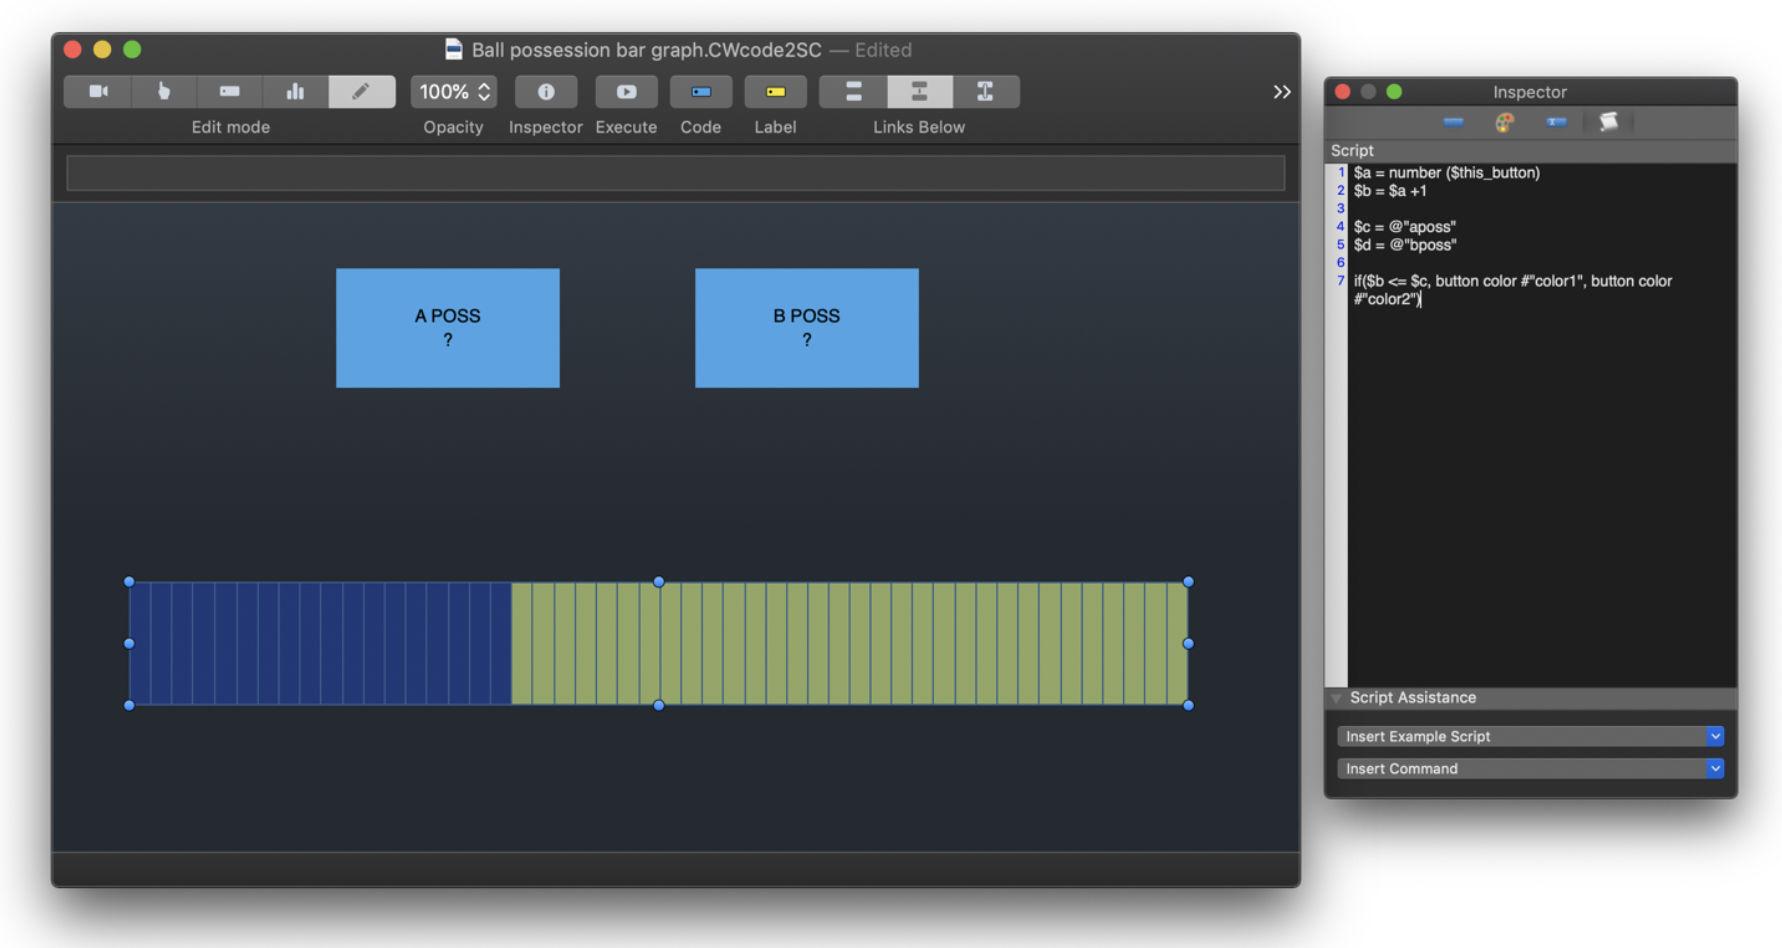Click the A POSS button

(448, 328)
